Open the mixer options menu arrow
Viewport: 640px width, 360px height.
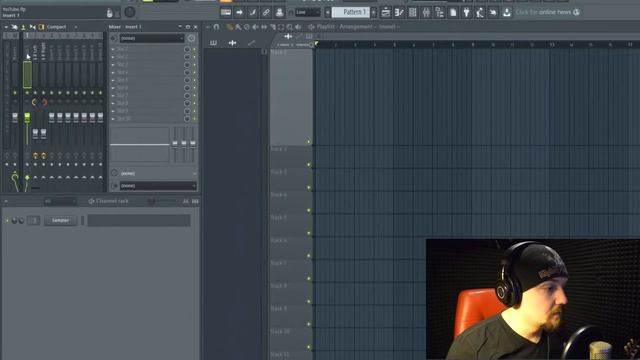(6, 27)
